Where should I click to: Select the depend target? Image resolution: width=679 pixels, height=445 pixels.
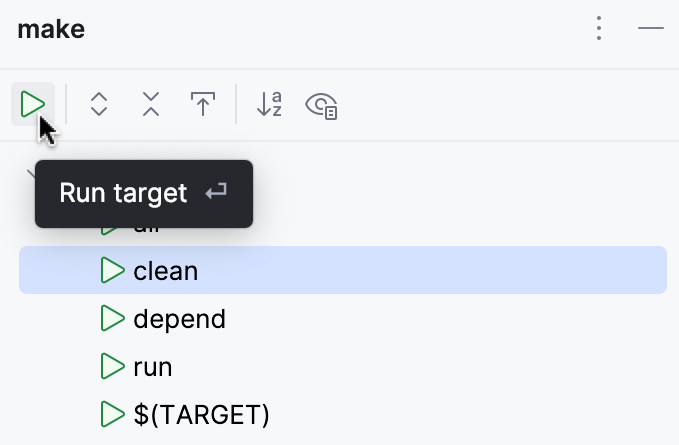click(179, 319)
